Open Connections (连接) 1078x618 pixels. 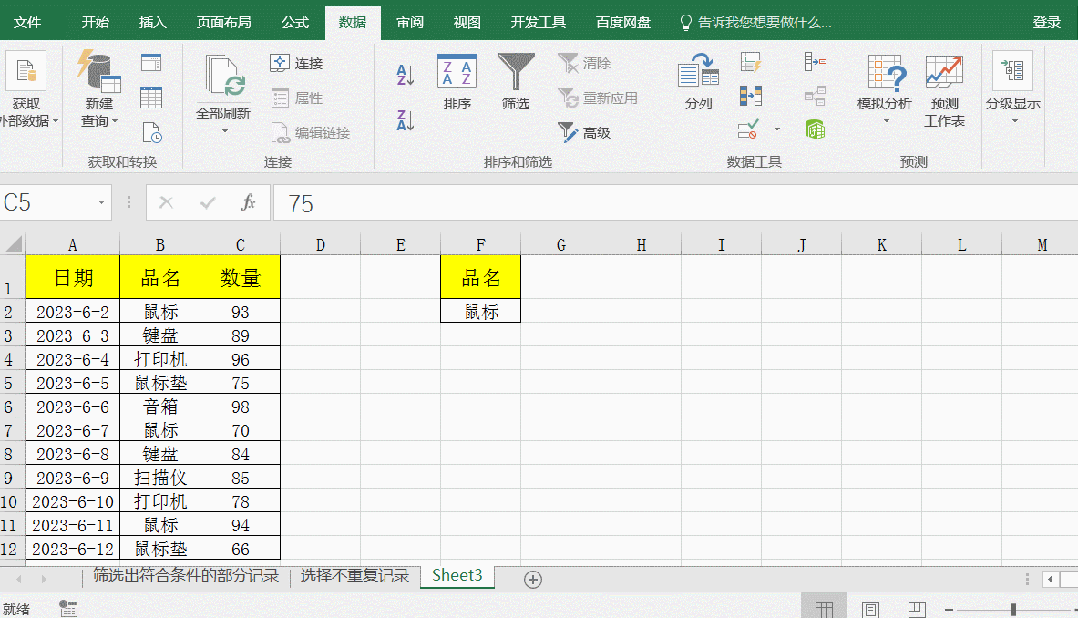click(296, 63)
